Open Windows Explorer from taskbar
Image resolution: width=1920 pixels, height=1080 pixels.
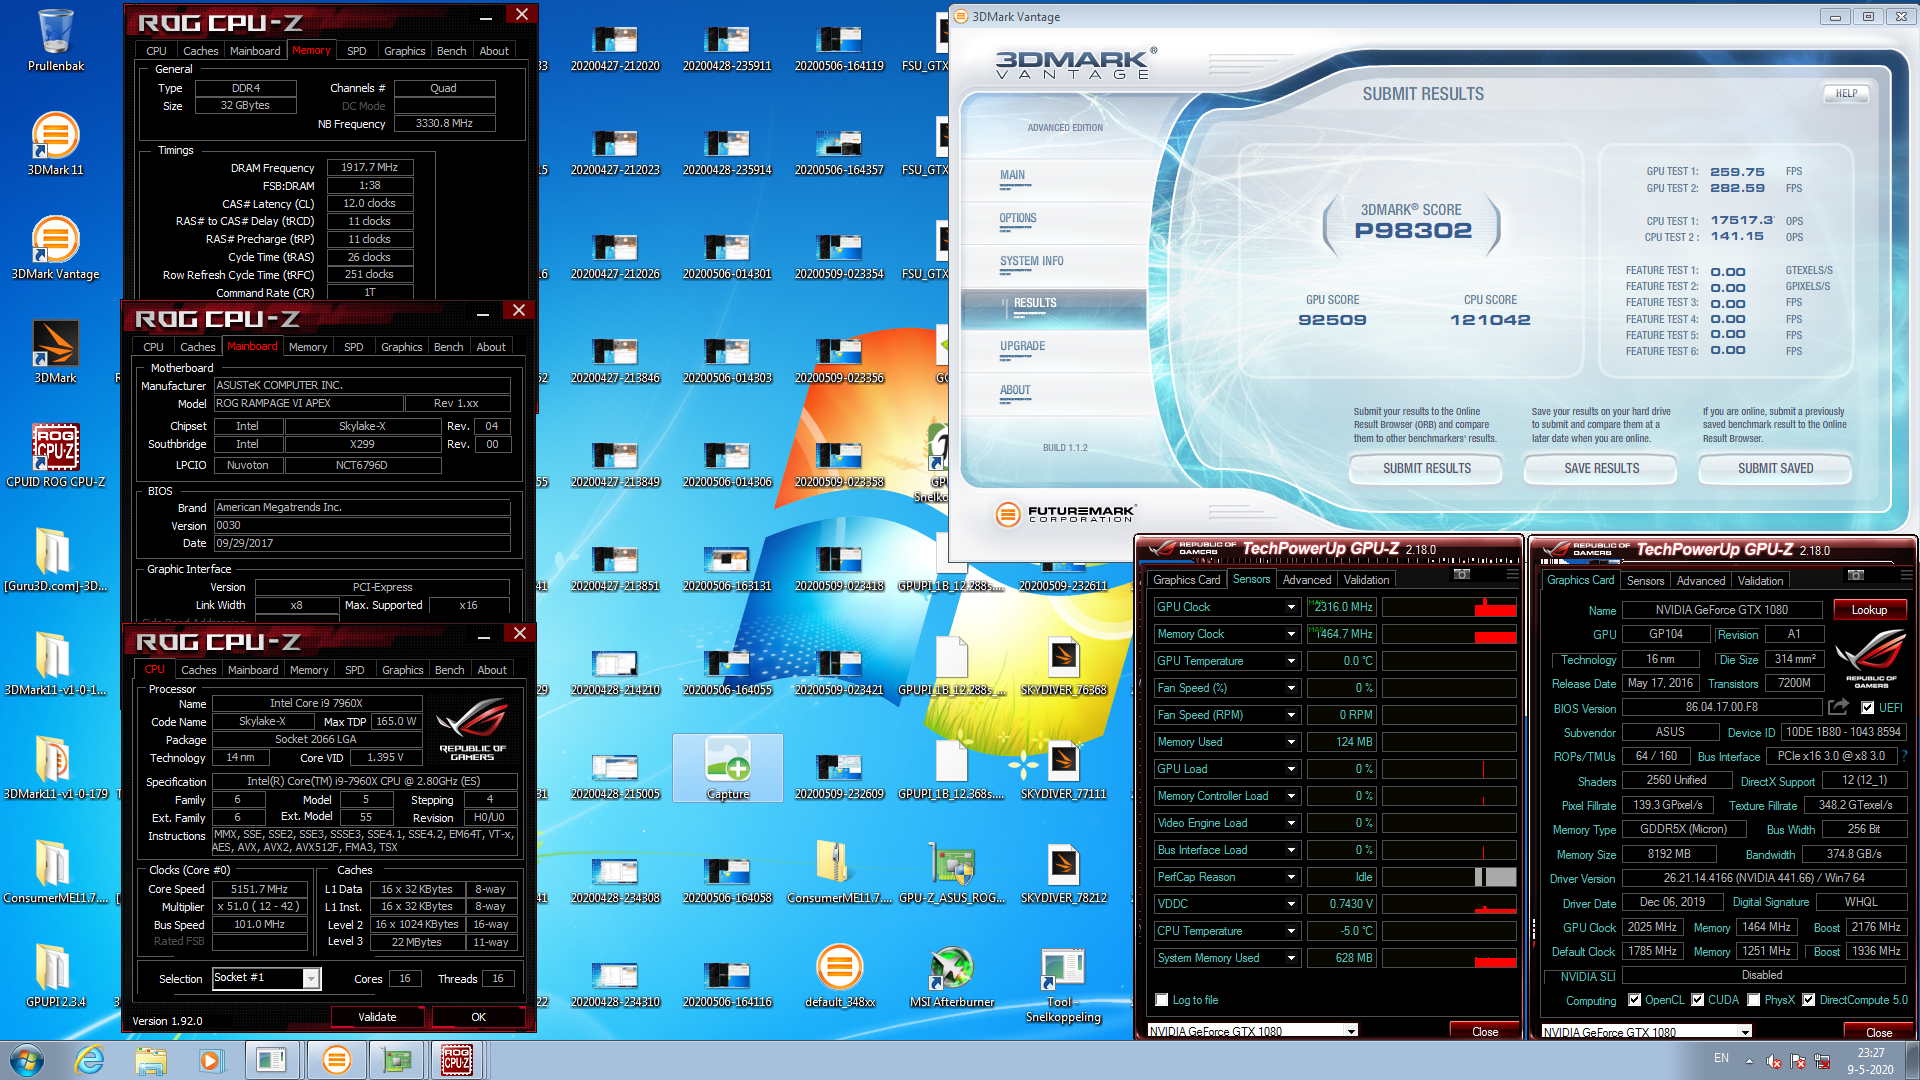(x=151, y=1060)
